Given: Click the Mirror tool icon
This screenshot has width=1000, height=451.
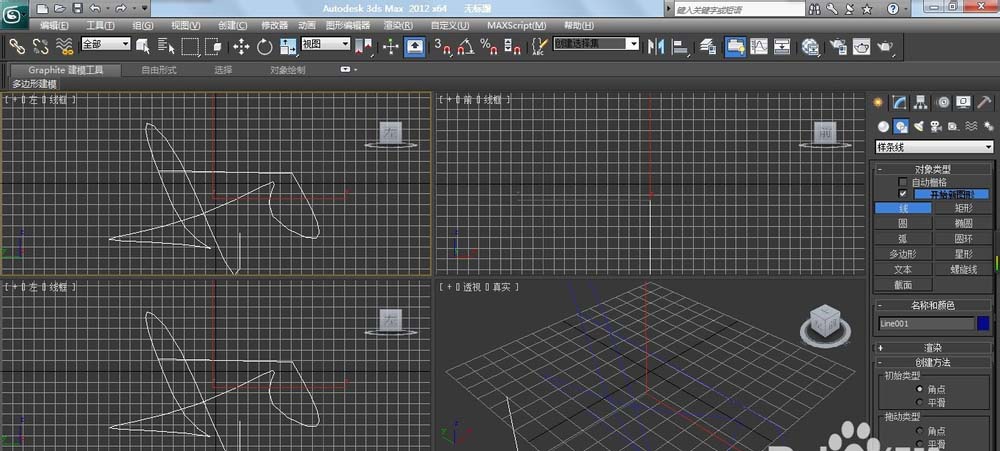Looking at the screenshot, I should [656, 46].
